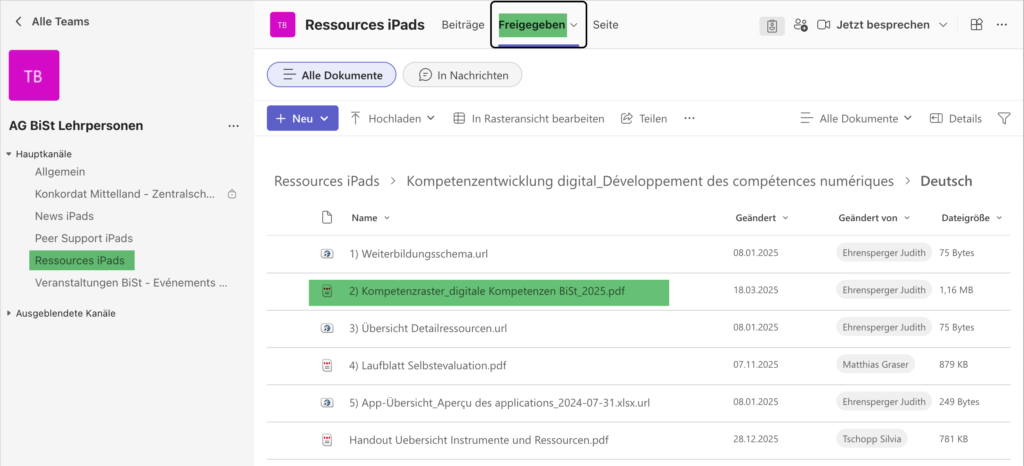Open the Alle Dokumente view switcher
Image resolution: width=1024 pixels, height=466 pixels.
tap(856, 118)
